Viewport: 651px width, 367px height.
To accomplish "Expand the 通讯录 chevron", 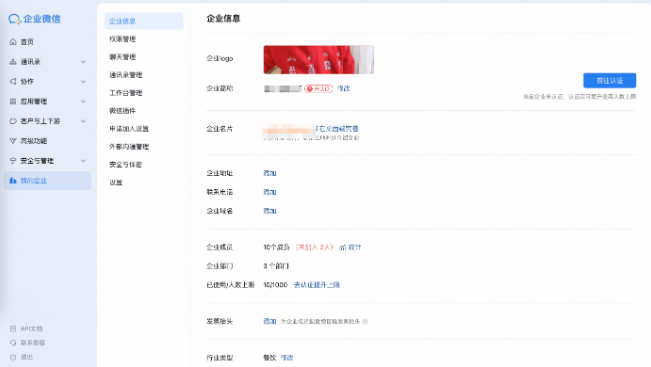I will point(83,61).
